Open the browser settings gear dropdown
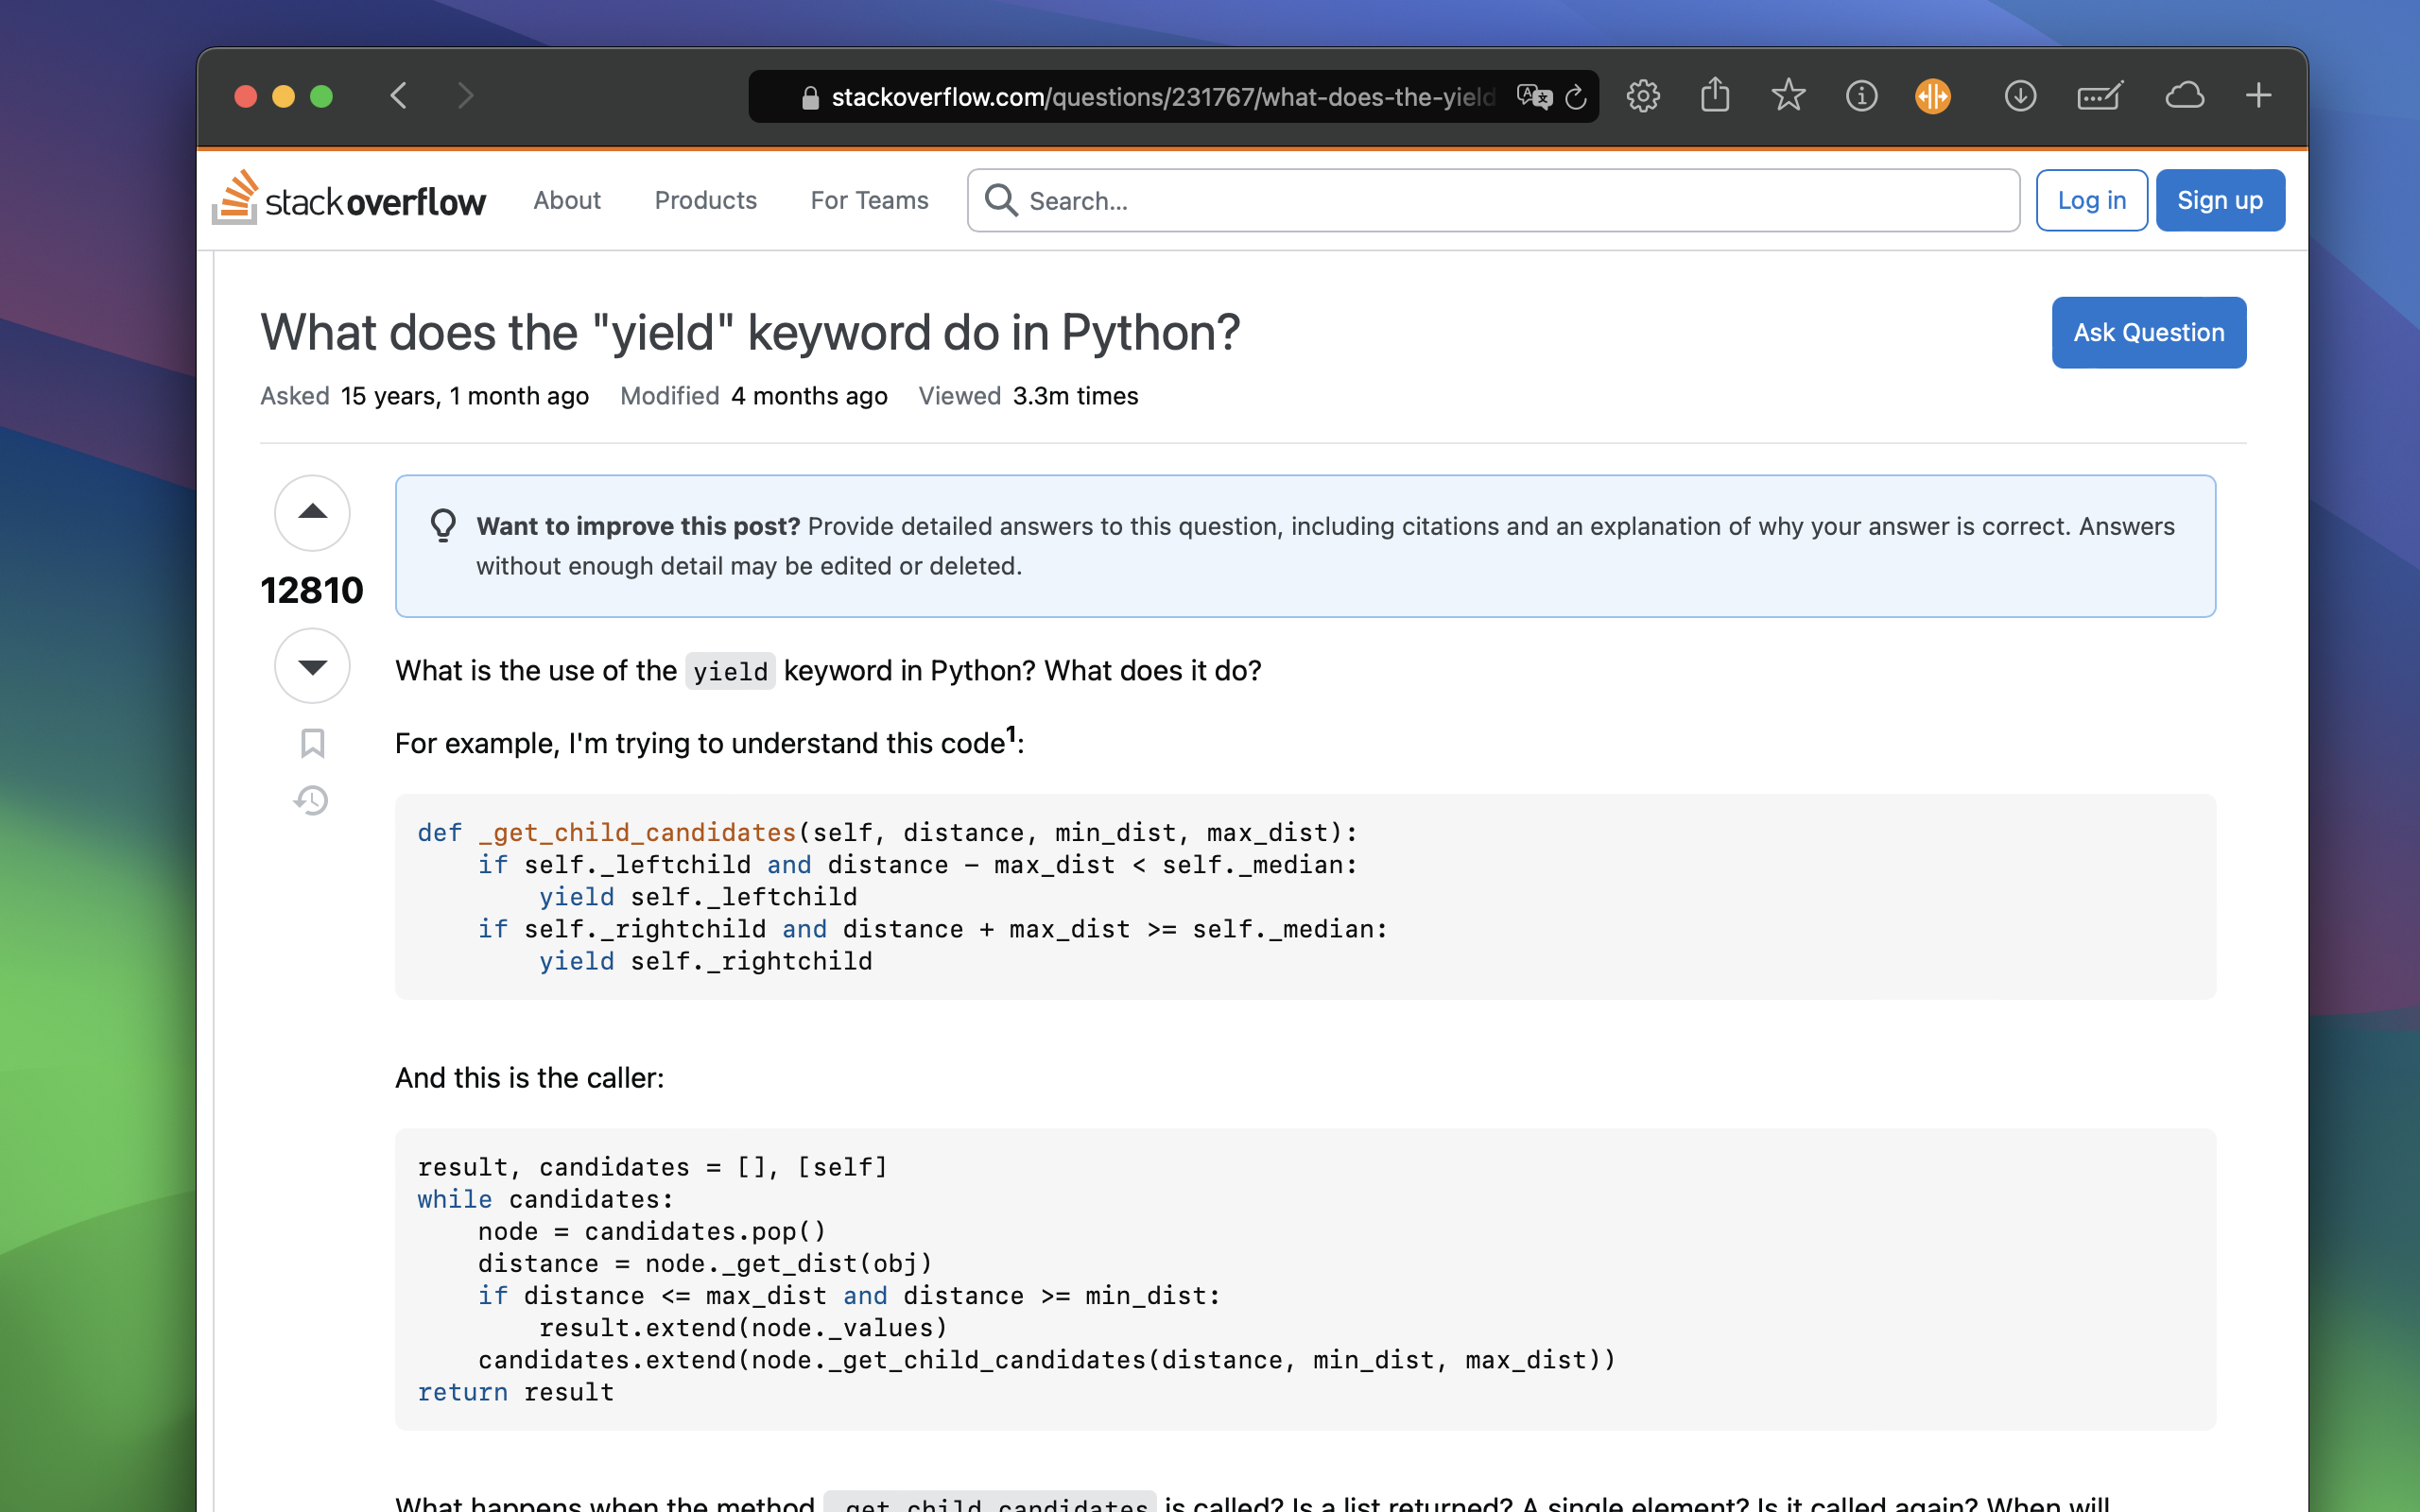2420x1512 pixels. pos(1641,95)
